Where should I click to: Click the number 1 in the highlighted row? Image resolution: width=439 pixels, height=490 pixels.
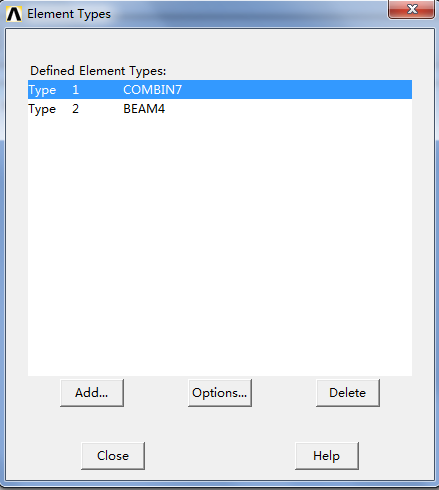(76, 90)
